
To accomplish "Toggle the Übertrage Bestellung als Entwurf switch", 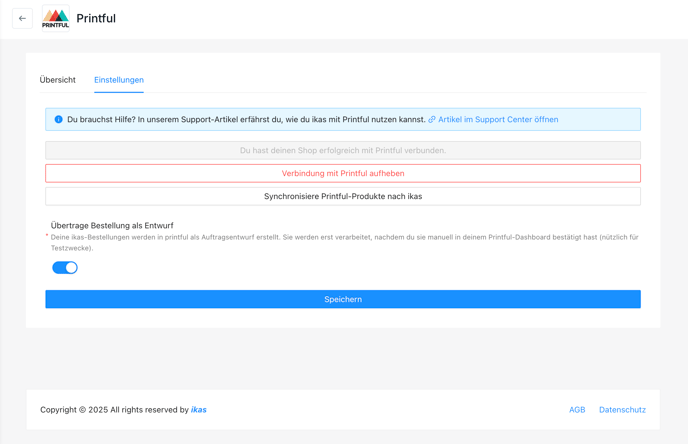I will (65, 268).
